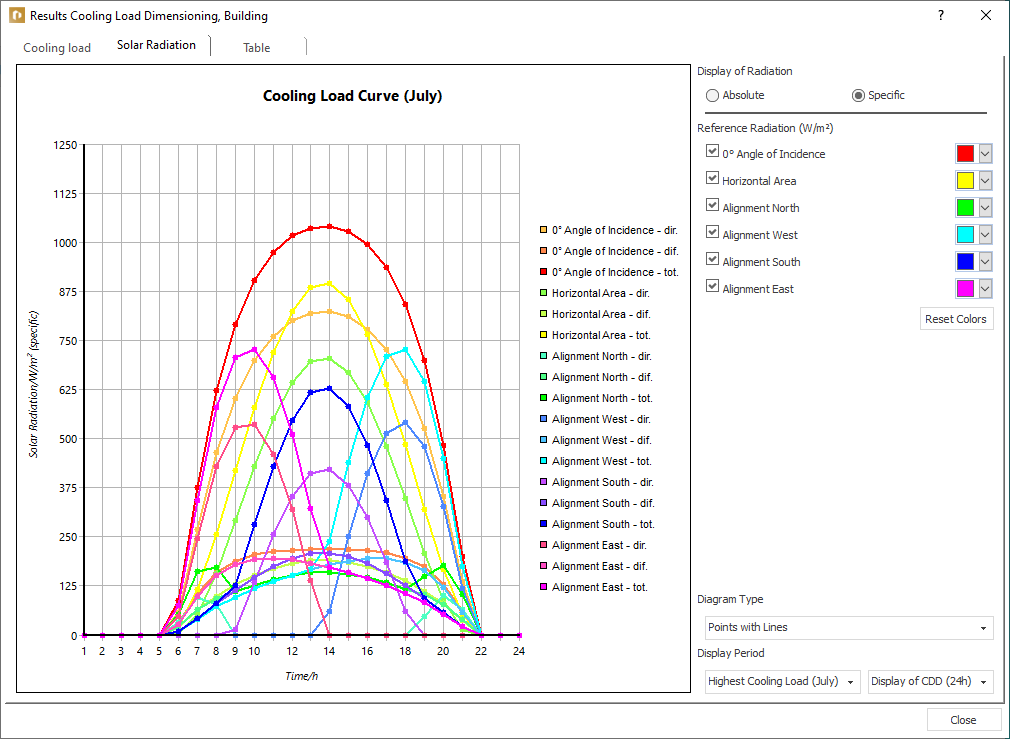Viewport: 1010px width, 739px height.
Task: Select the Absolute radiation display option
Action: pyautogui.click(x=735, y=95)
